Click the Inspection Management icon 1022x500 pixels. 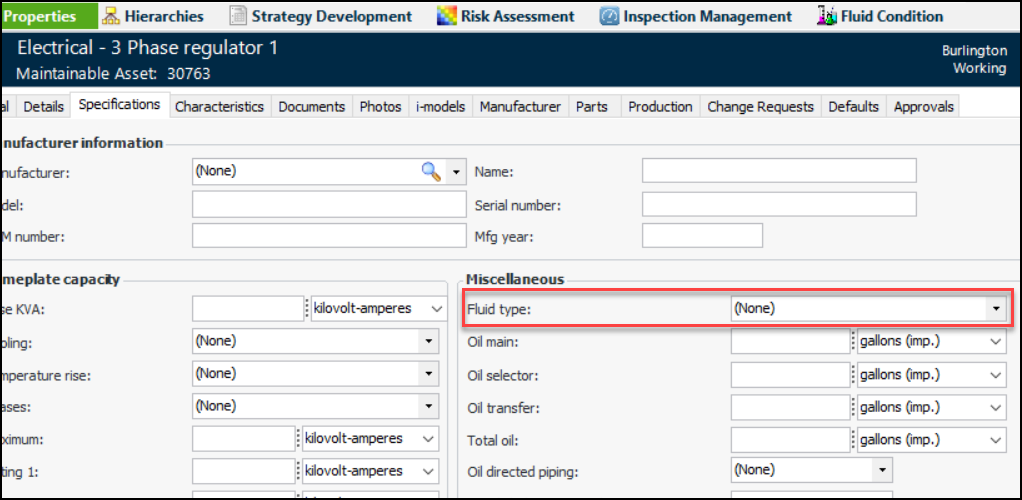click(609, 16)
